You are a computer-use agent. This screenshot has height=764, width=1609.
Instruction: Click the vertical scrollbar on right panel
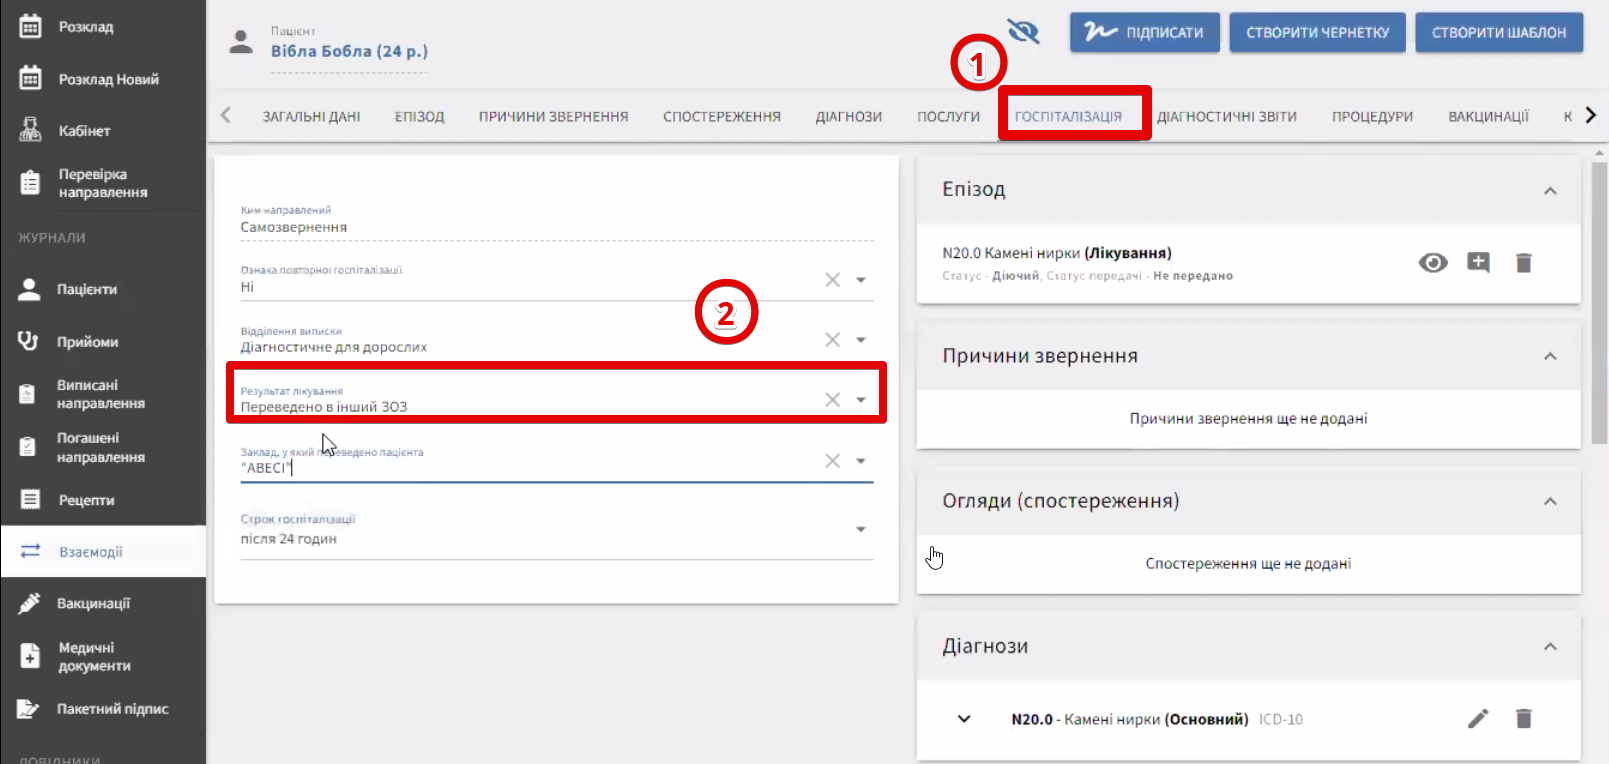click(x=1599, y=300)
